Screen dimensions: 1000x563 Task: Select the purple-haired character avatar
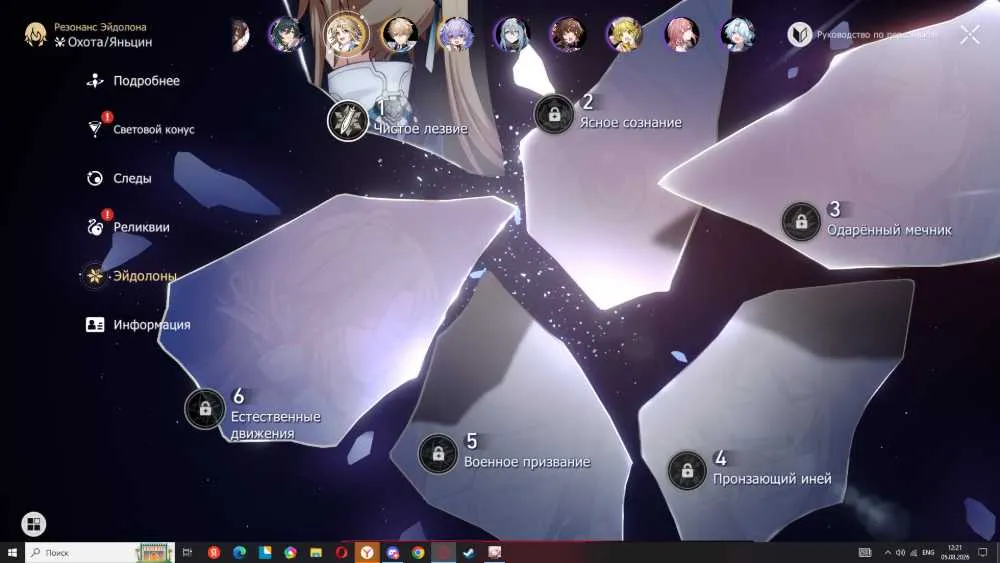[x=455, y=34]
